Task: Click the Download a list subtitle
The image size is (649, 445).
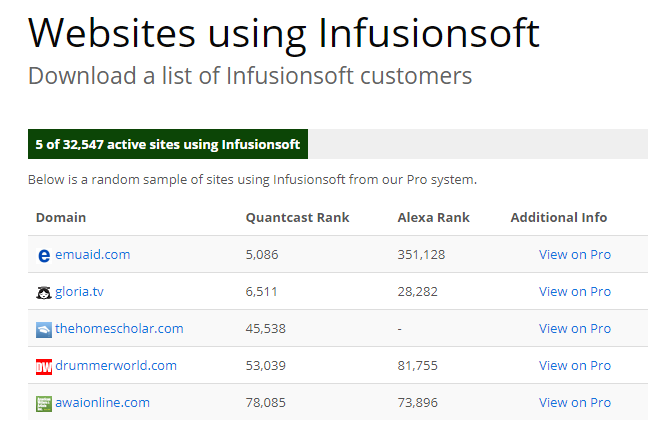Action: tap(250, 76)
